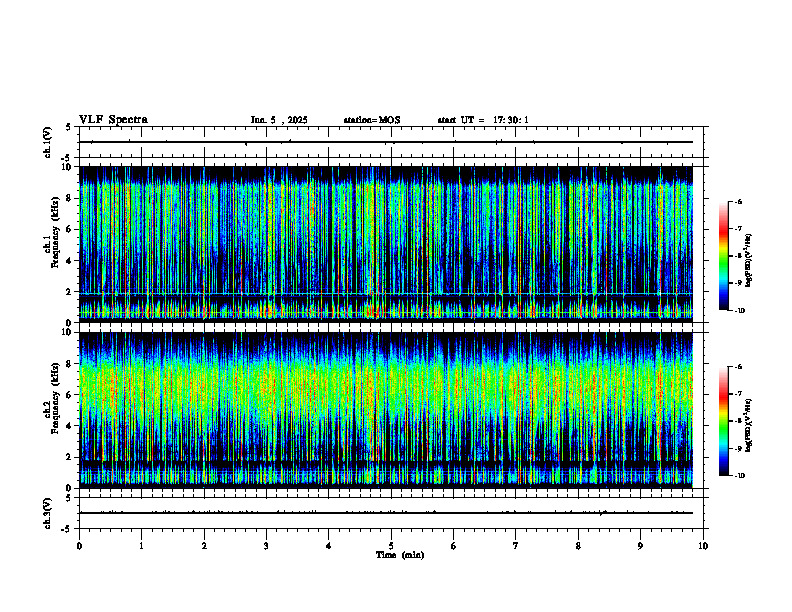
Task: Click the date text "Jan. 5 , 2025"
Action: (279, 120)
